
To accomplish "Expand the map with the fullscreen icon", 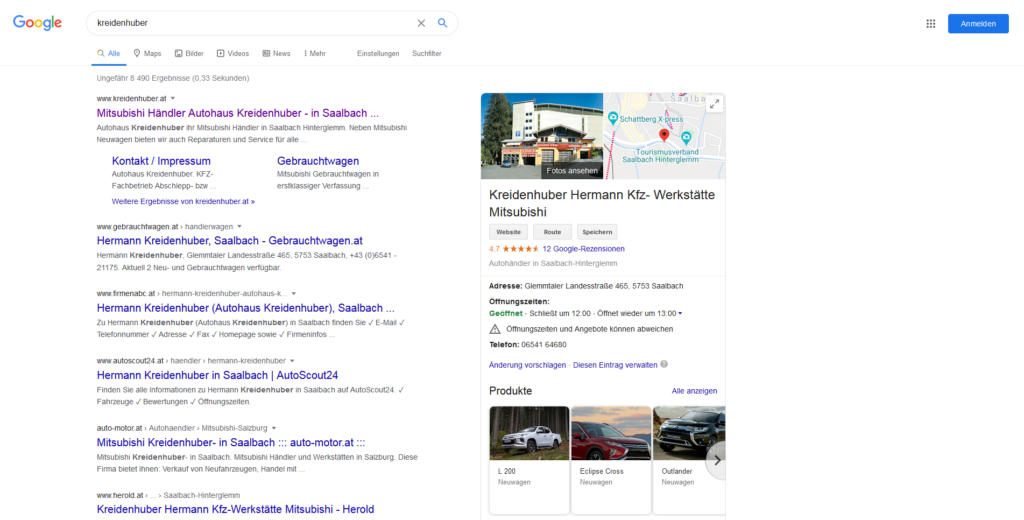I will [714, 104].
